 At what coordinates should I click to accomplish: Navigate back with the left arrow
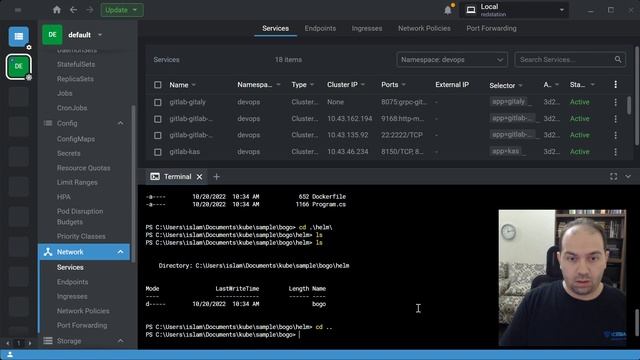click(73, 10)
